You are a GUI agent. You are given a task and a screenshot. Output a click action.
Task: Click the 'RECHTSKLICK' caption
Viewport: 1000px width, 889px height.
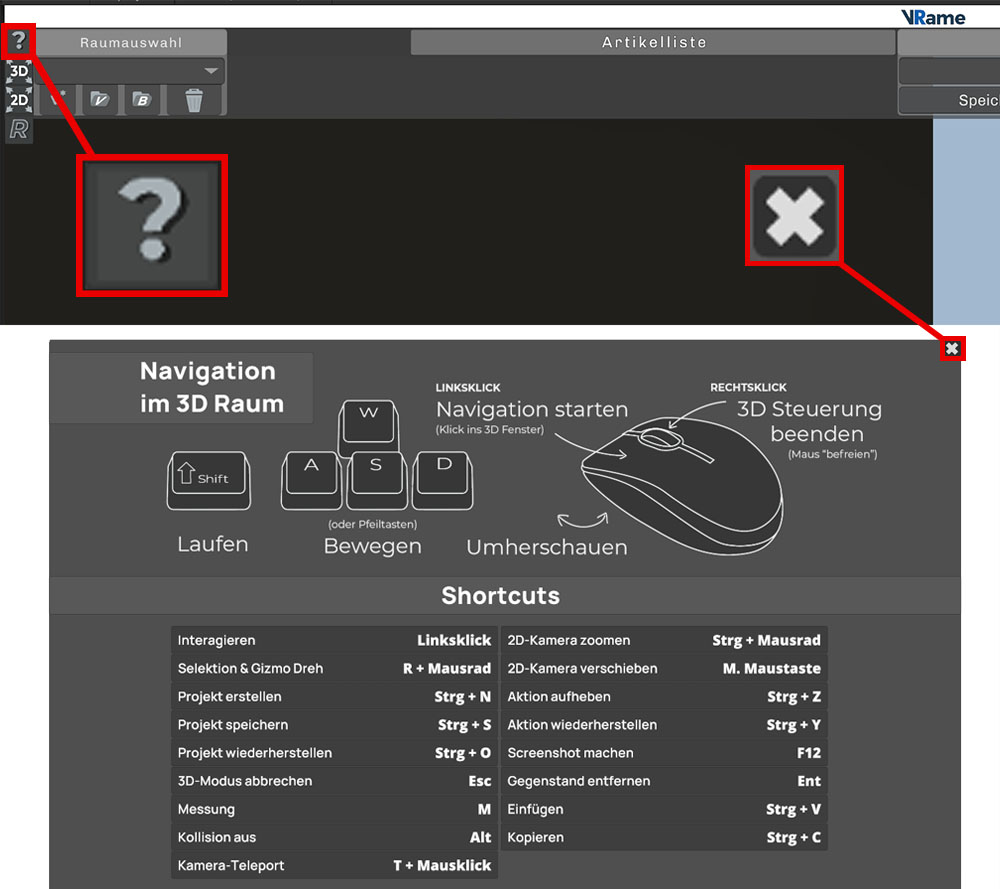[749, 387]
